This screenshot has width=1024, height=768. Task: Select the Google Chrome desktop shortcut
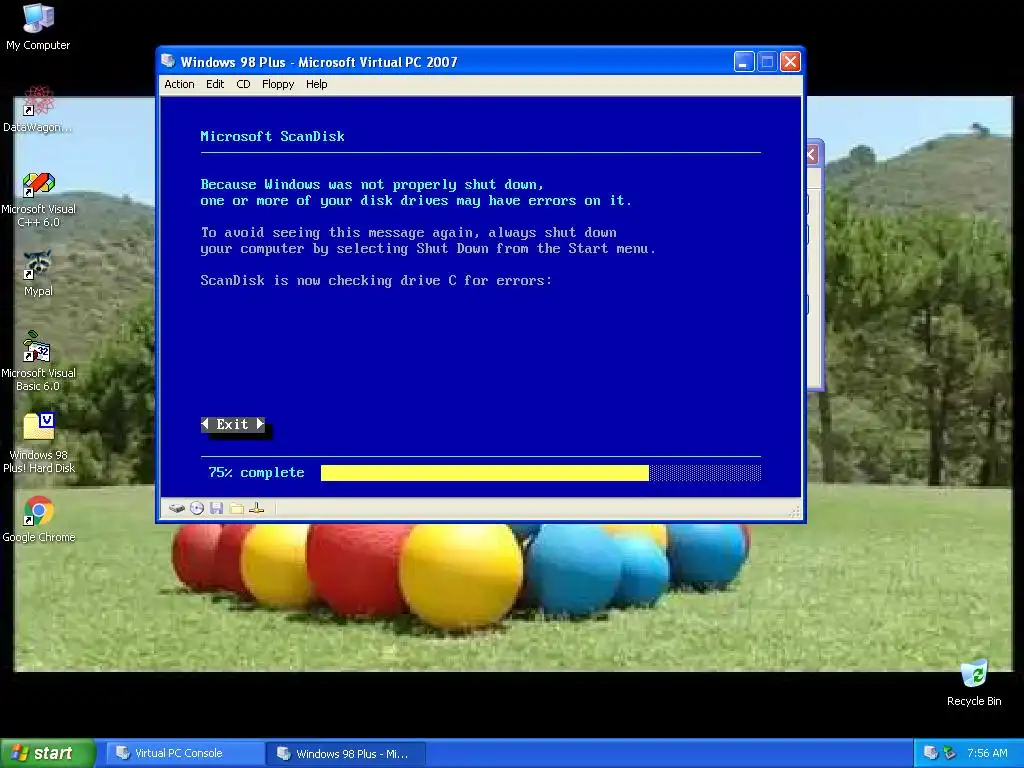[38, 520]
